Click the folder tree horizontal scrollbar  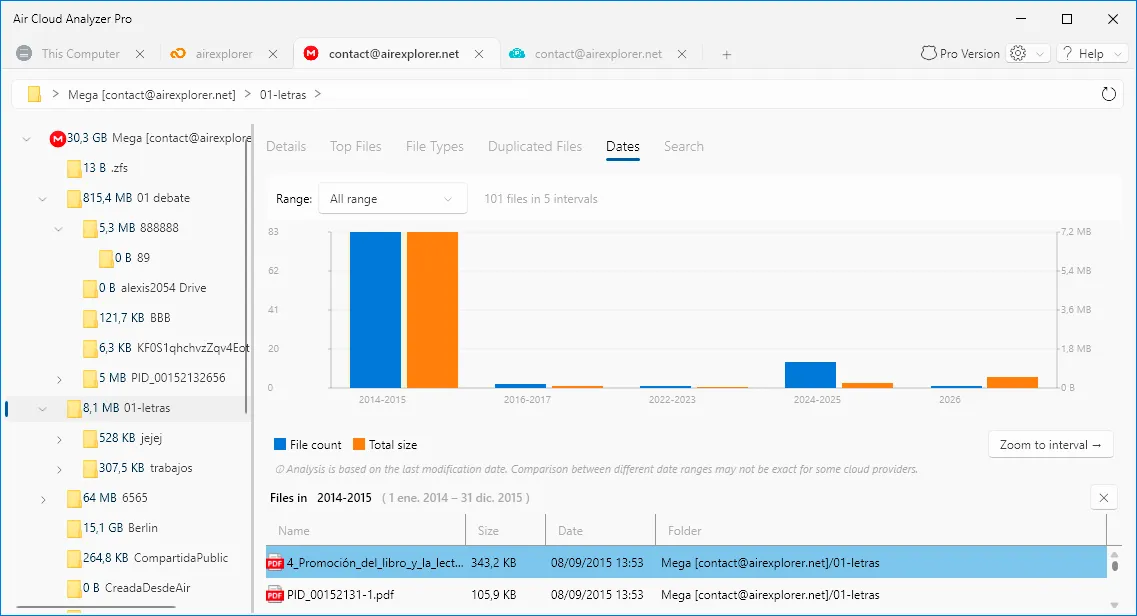coord(96,607)
